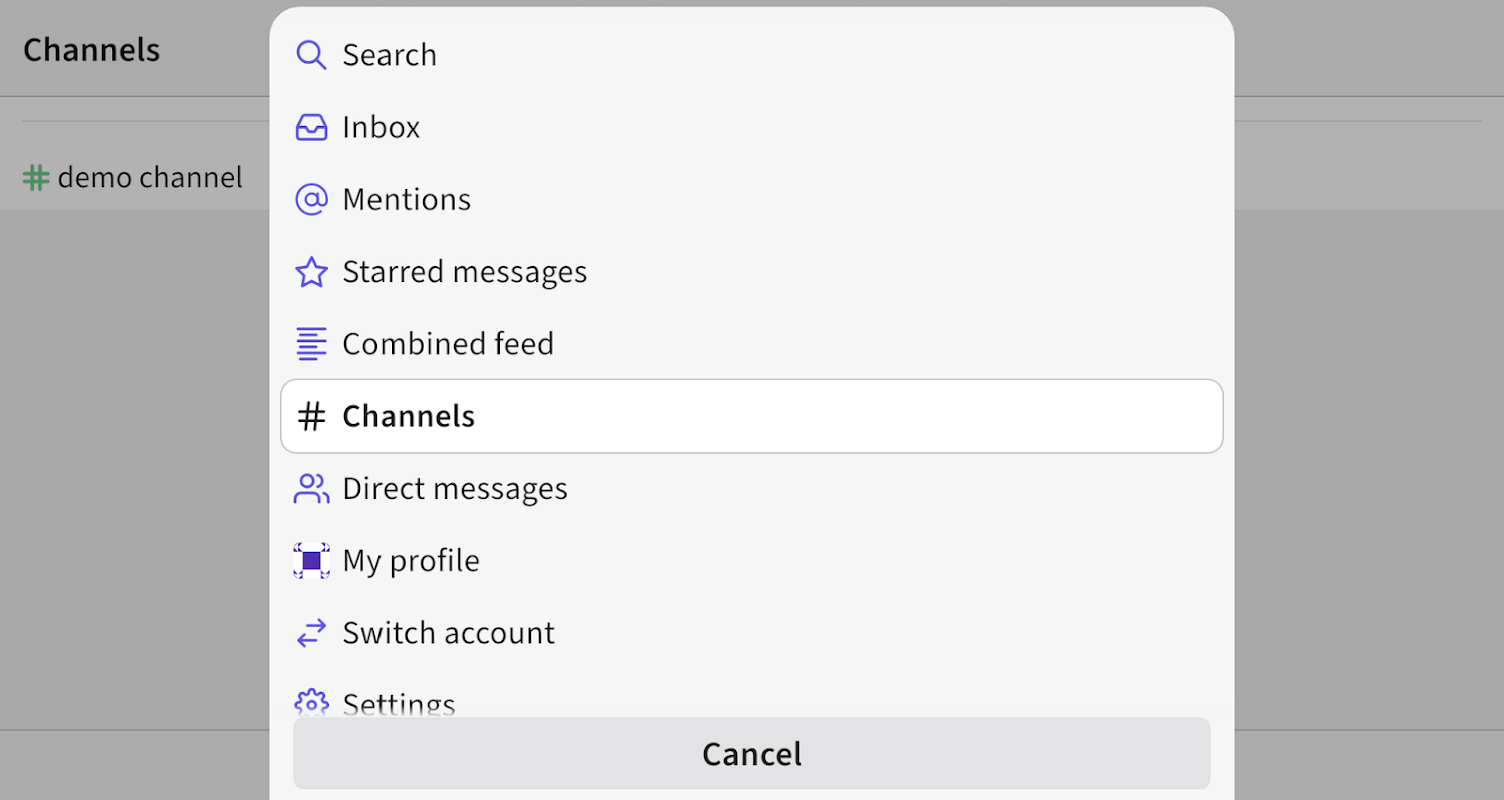Viewport: 1504px width, 800px height.
Task: Click the @ Mentions icon
Action: tap(311, 200)
